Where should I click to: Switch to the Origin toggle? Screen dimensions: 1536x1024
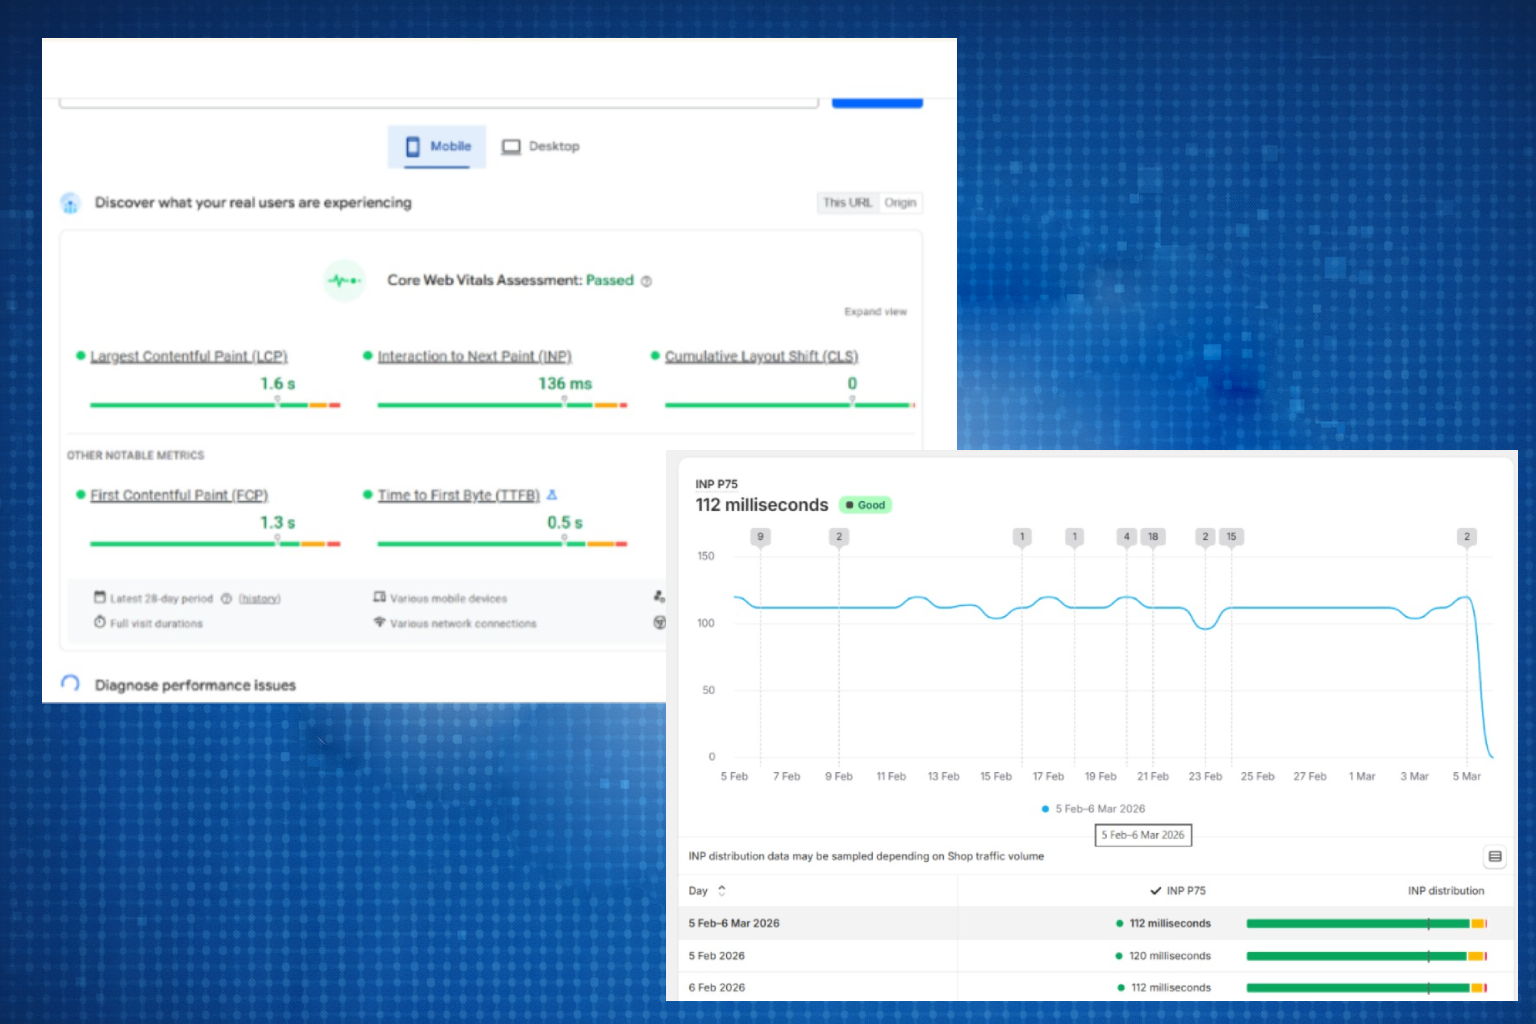900,202
